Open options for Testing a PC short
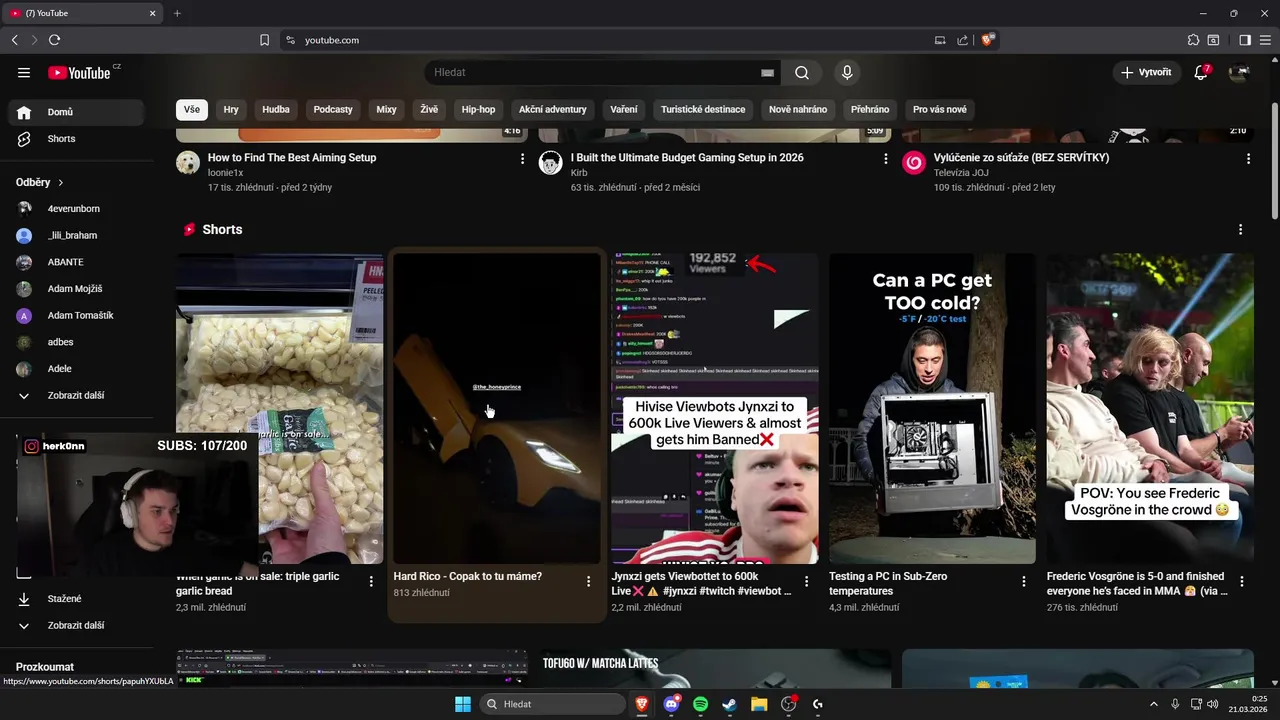The width and height of the screenshot is (1280, 720). [x=1023, y=581]
